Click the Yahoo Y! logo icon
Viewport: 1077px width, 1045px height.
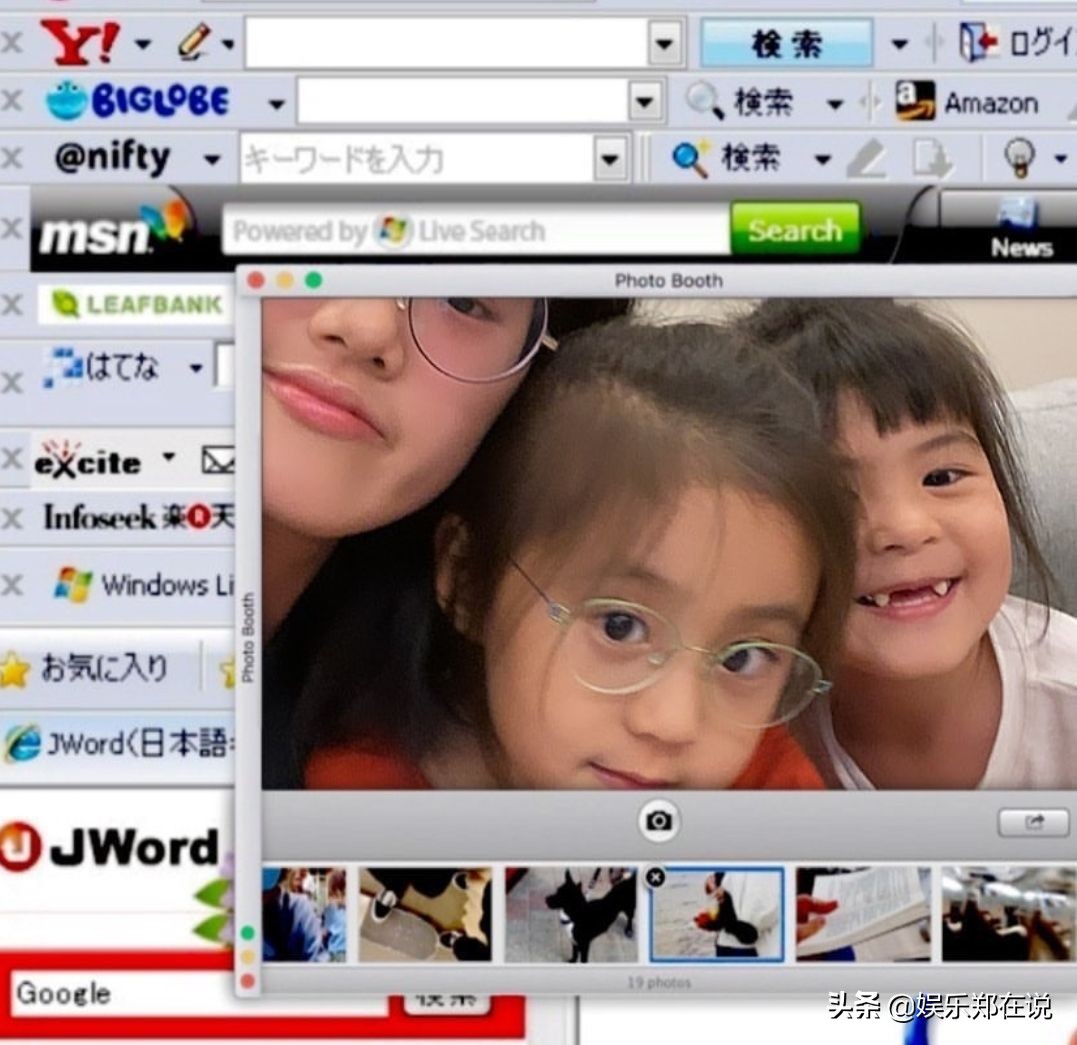(x=80, y=43)
